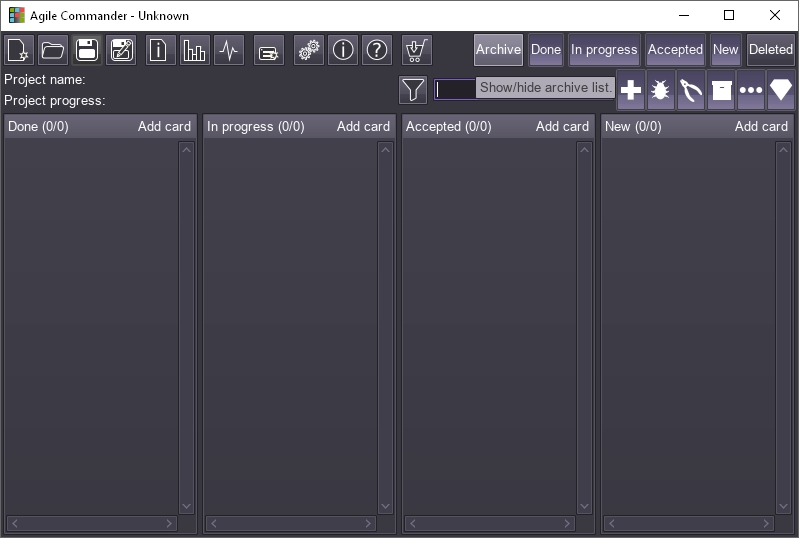Open settings with the gears icon
Viewport: 799px width, 538px height.
click(x=309, y=50)
